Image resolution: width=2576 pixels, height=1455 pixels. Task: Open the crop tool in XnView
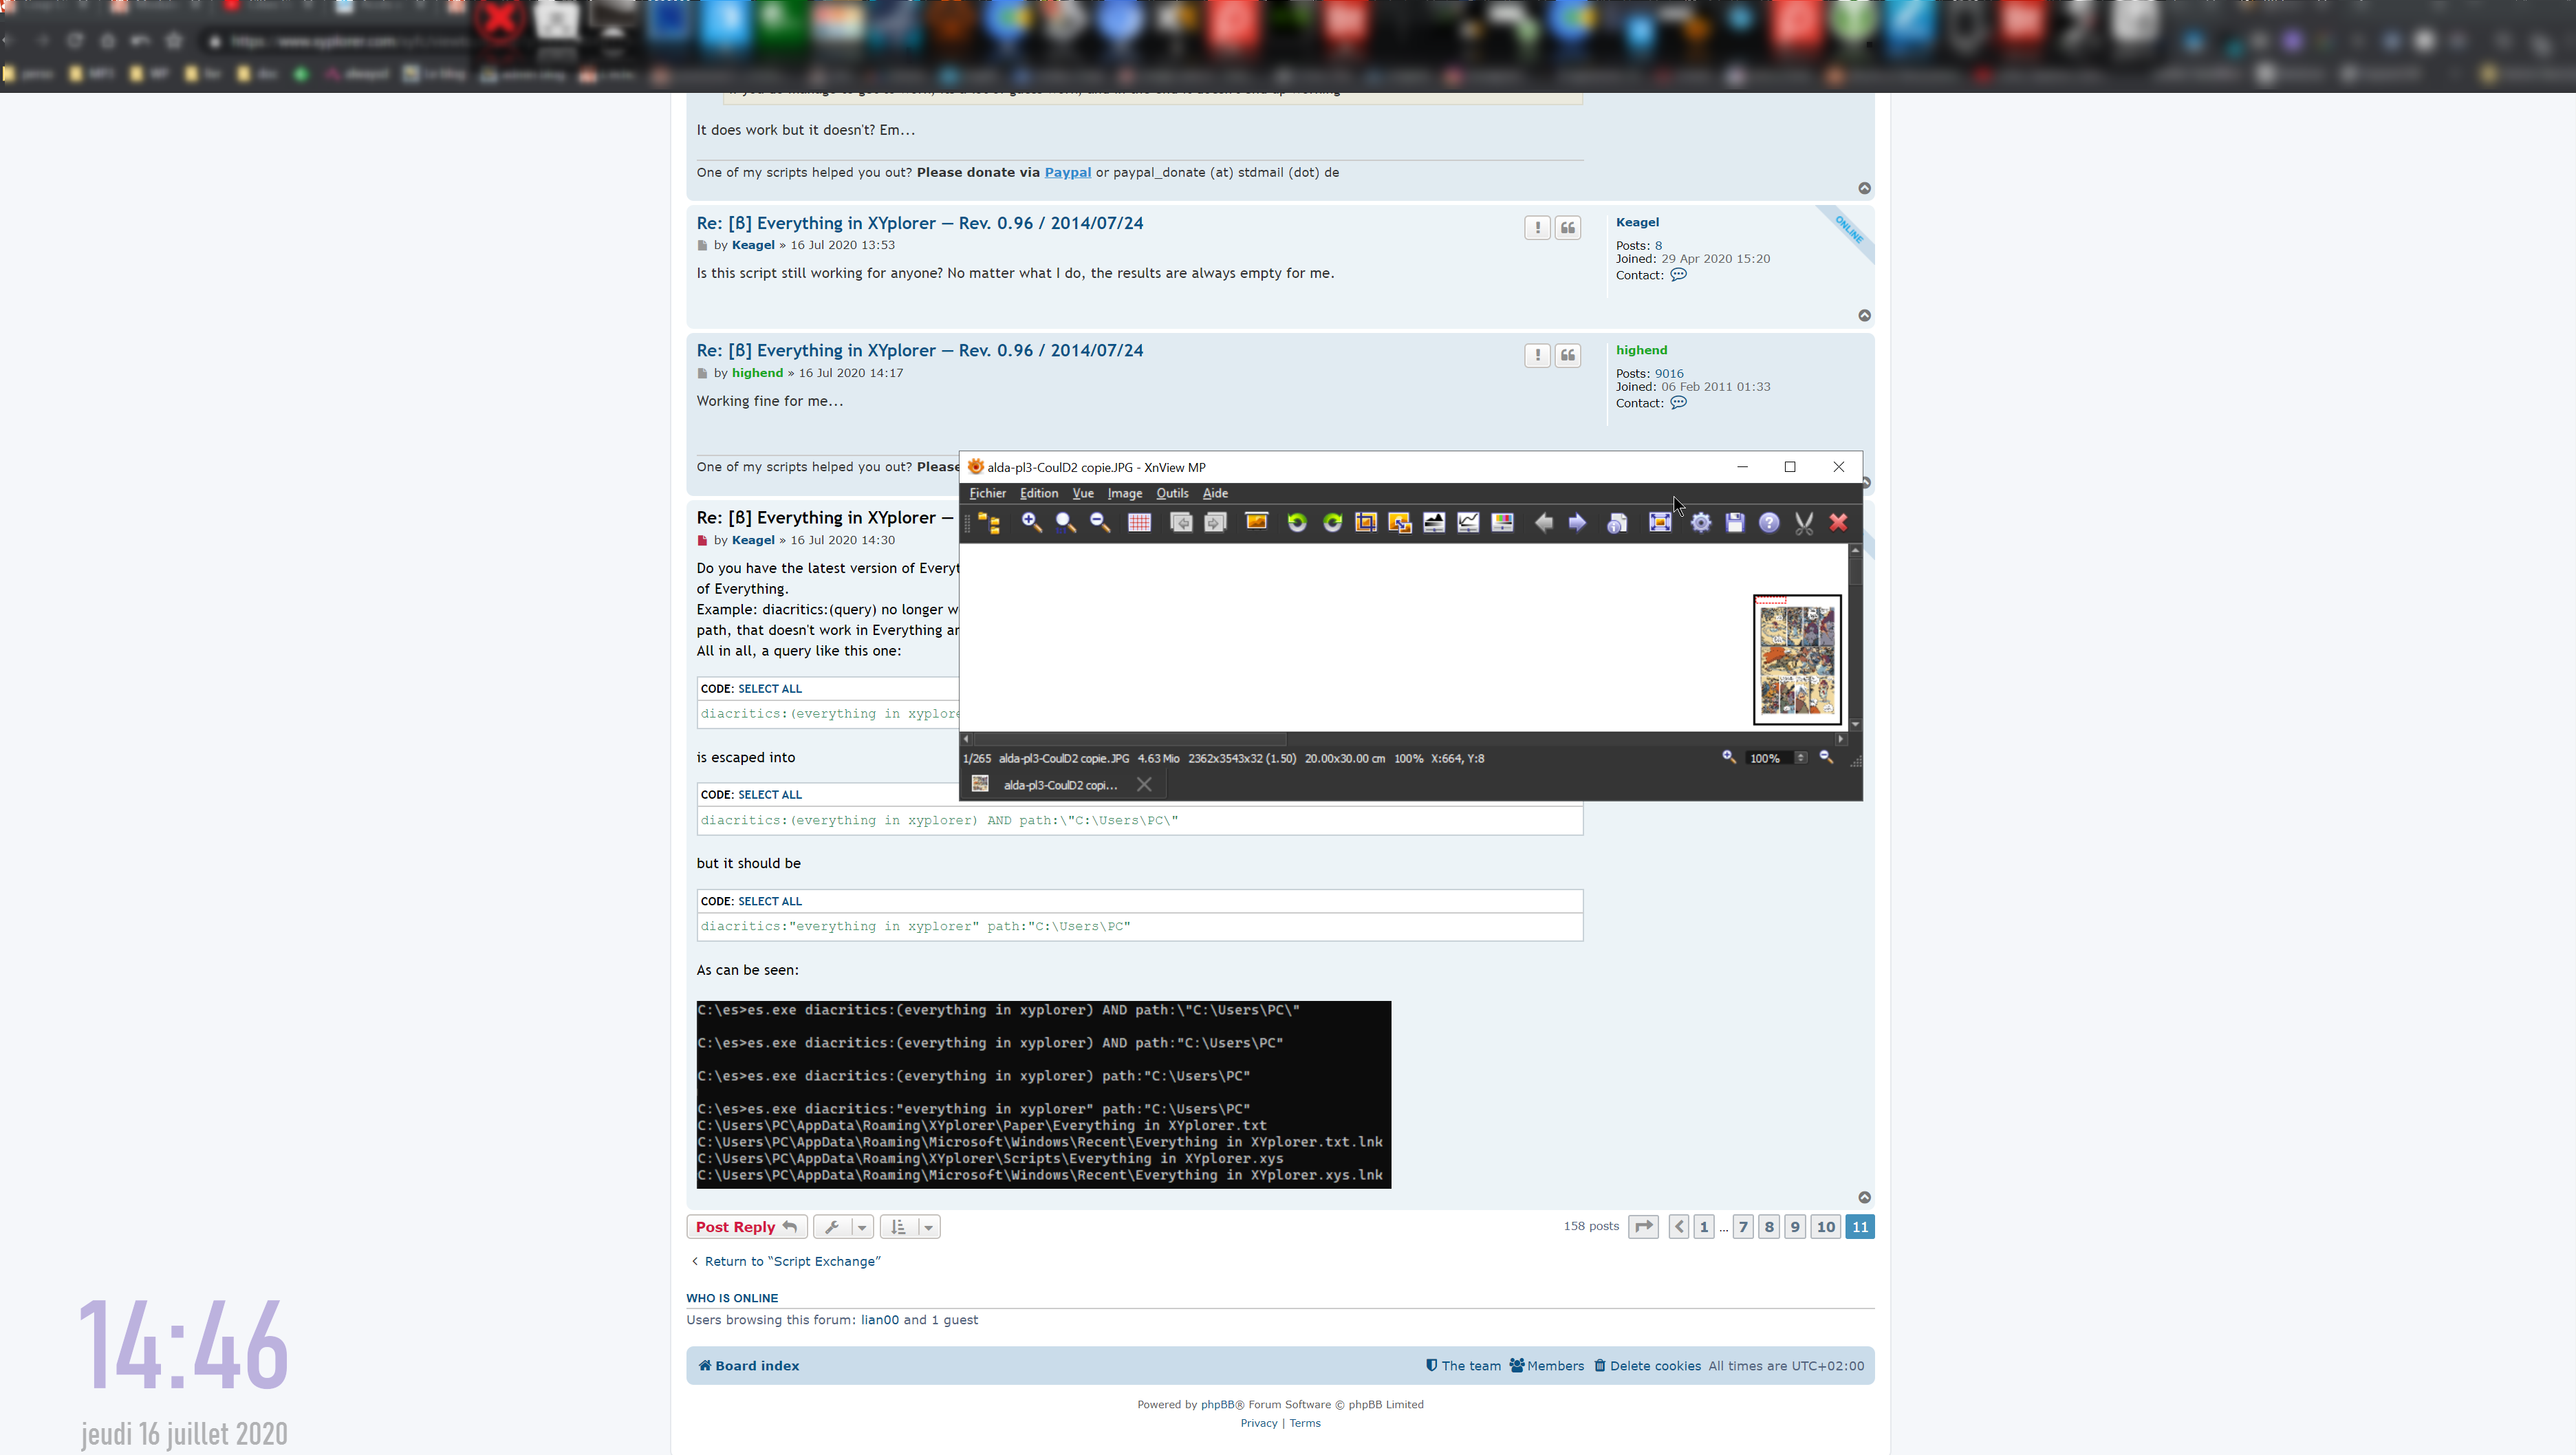click(x=1365, y=523)
